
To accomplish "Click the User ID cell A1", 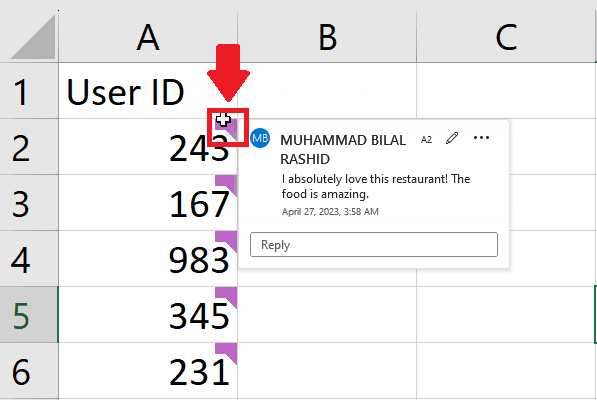I will pos(148,91).
